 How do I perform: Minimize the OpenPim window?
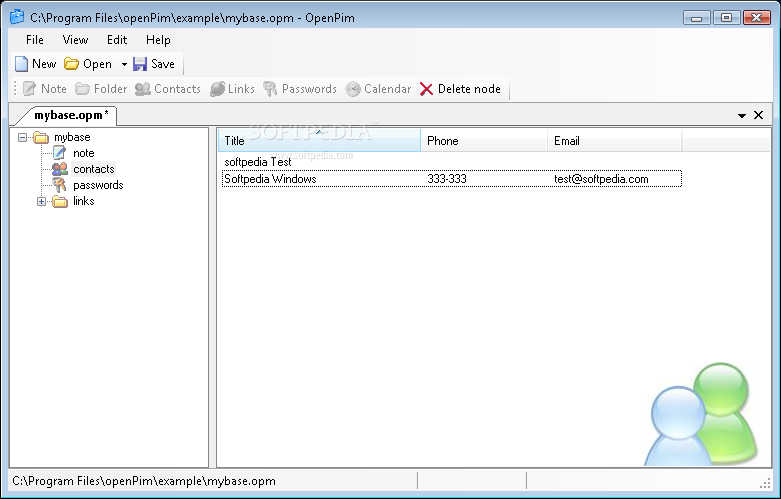[x=696, y=18]
